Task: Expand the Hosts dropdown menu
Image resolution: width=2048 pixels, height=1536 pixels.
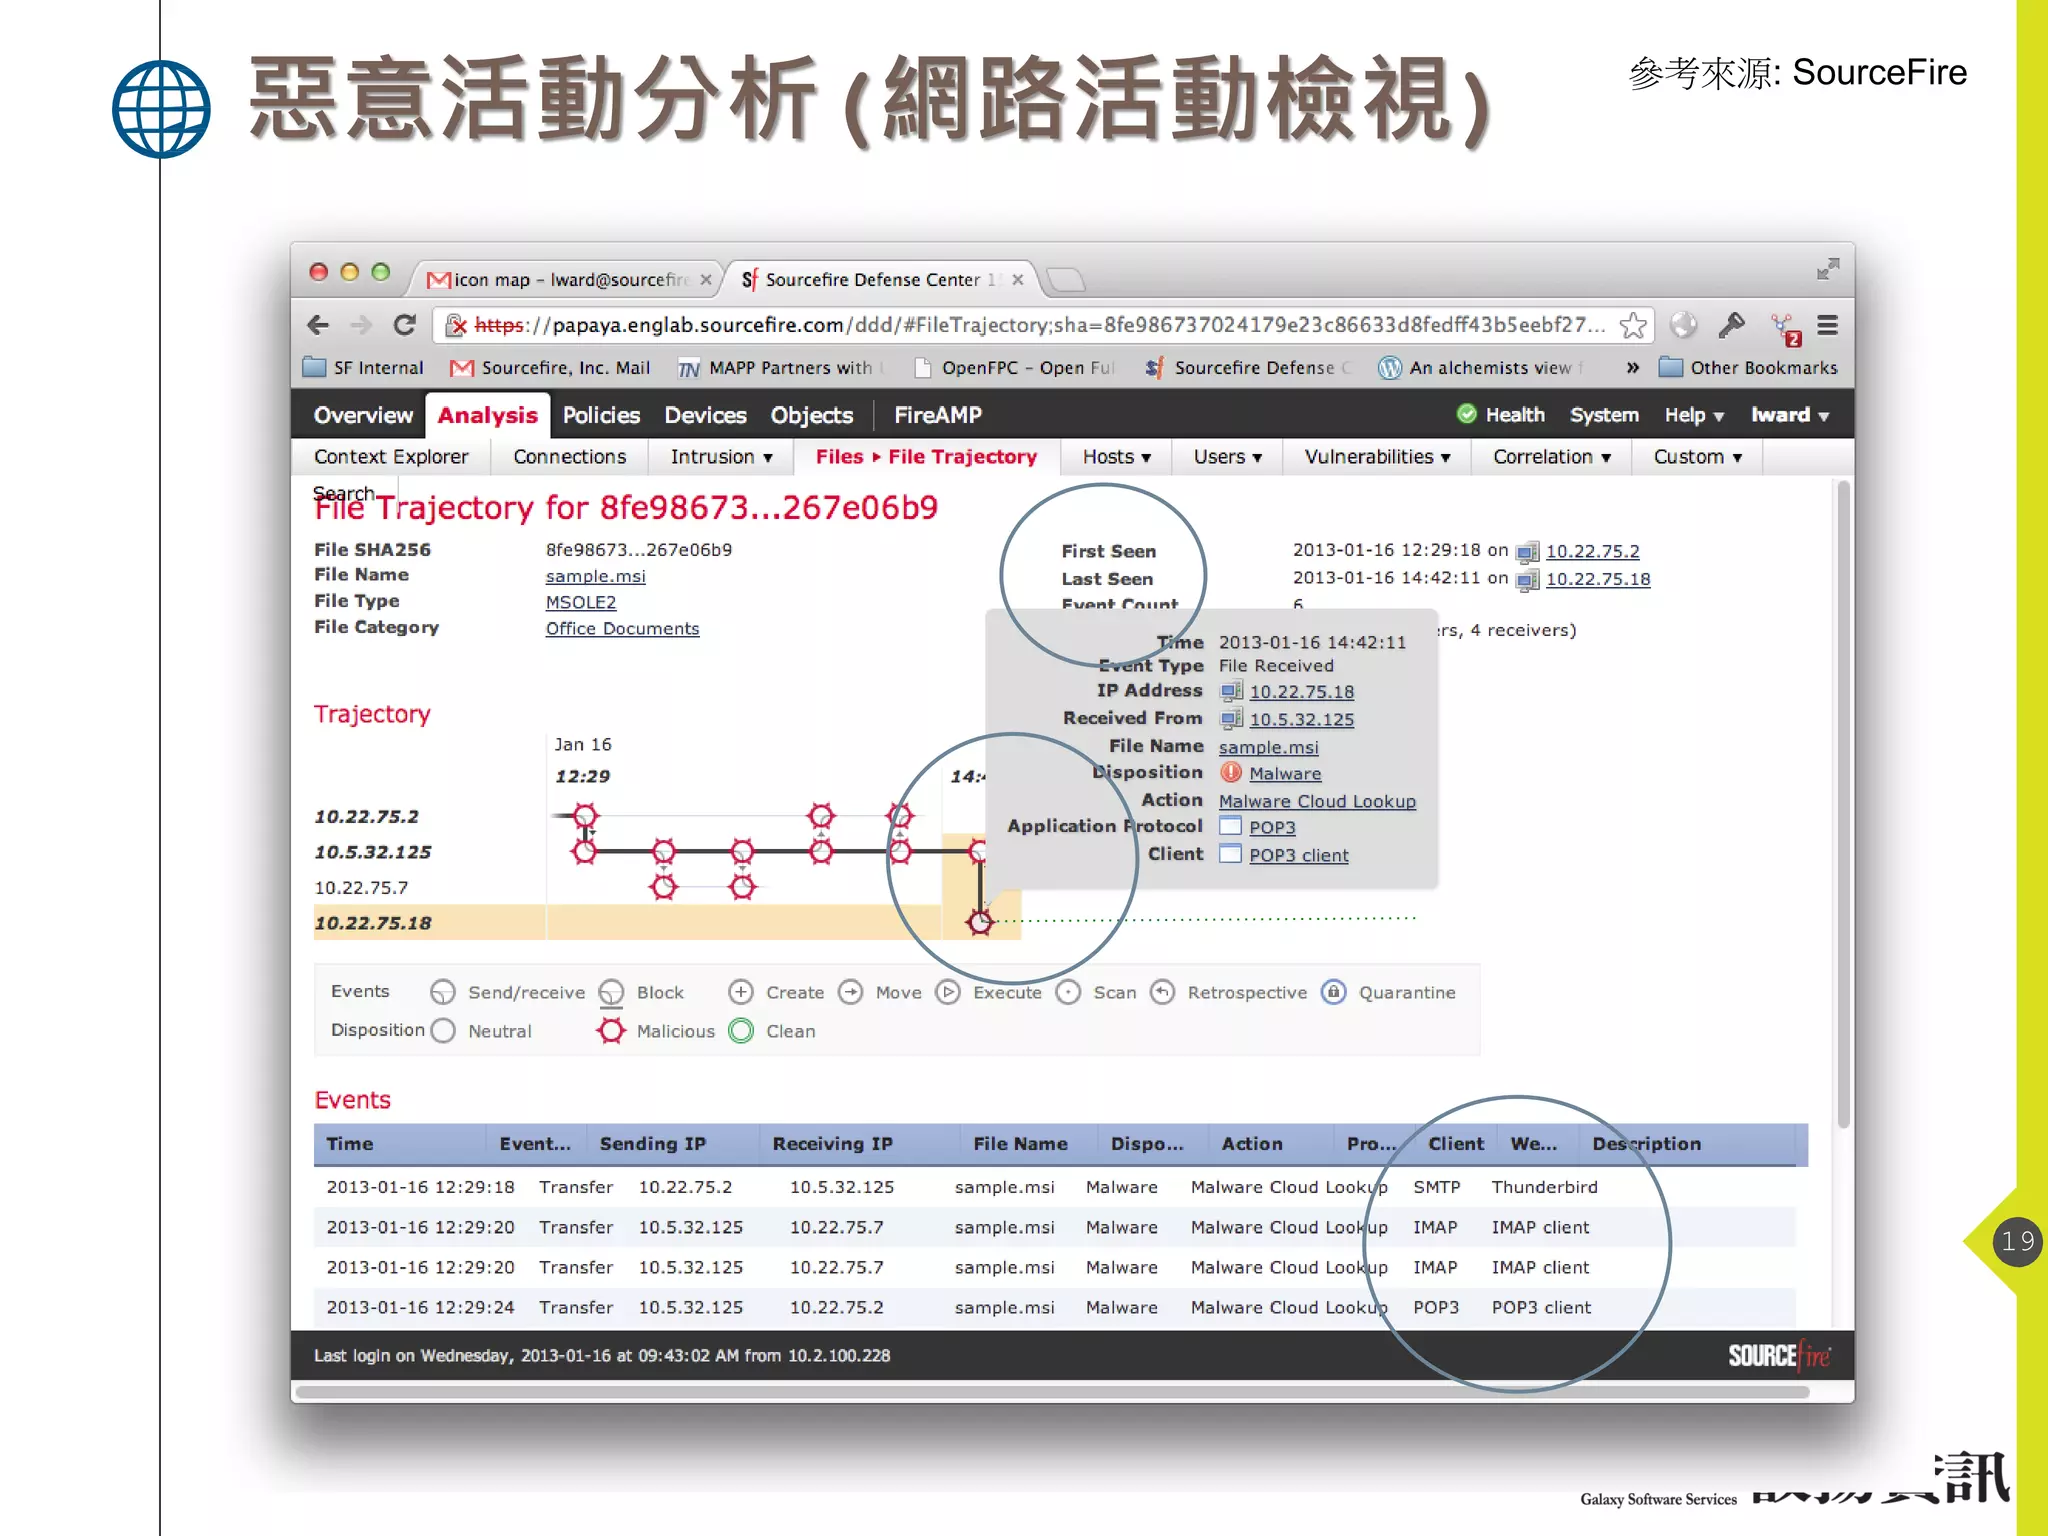Action: (x=1116, y=457)
